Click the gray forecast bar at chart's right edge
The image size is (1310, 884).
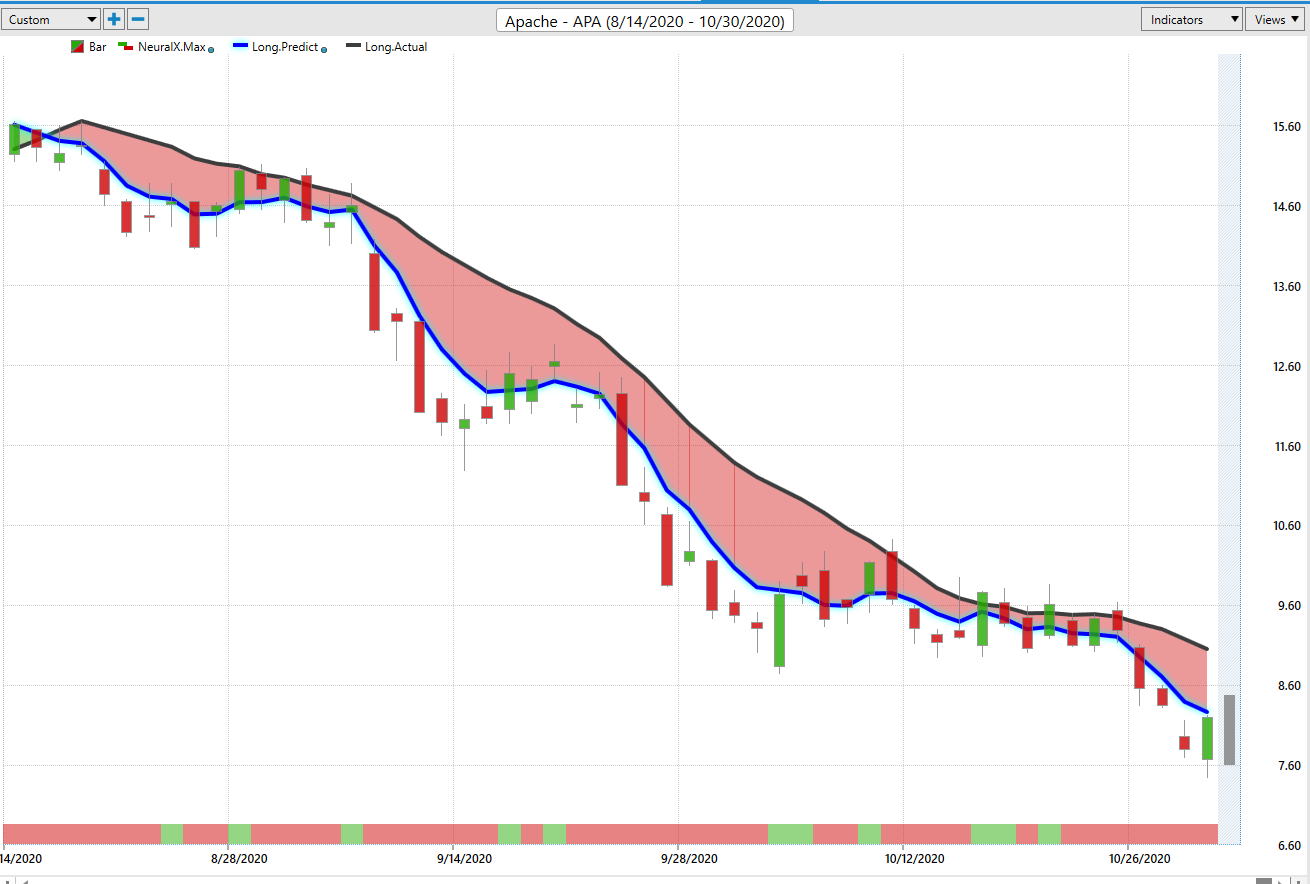[x=1229, y=730]
